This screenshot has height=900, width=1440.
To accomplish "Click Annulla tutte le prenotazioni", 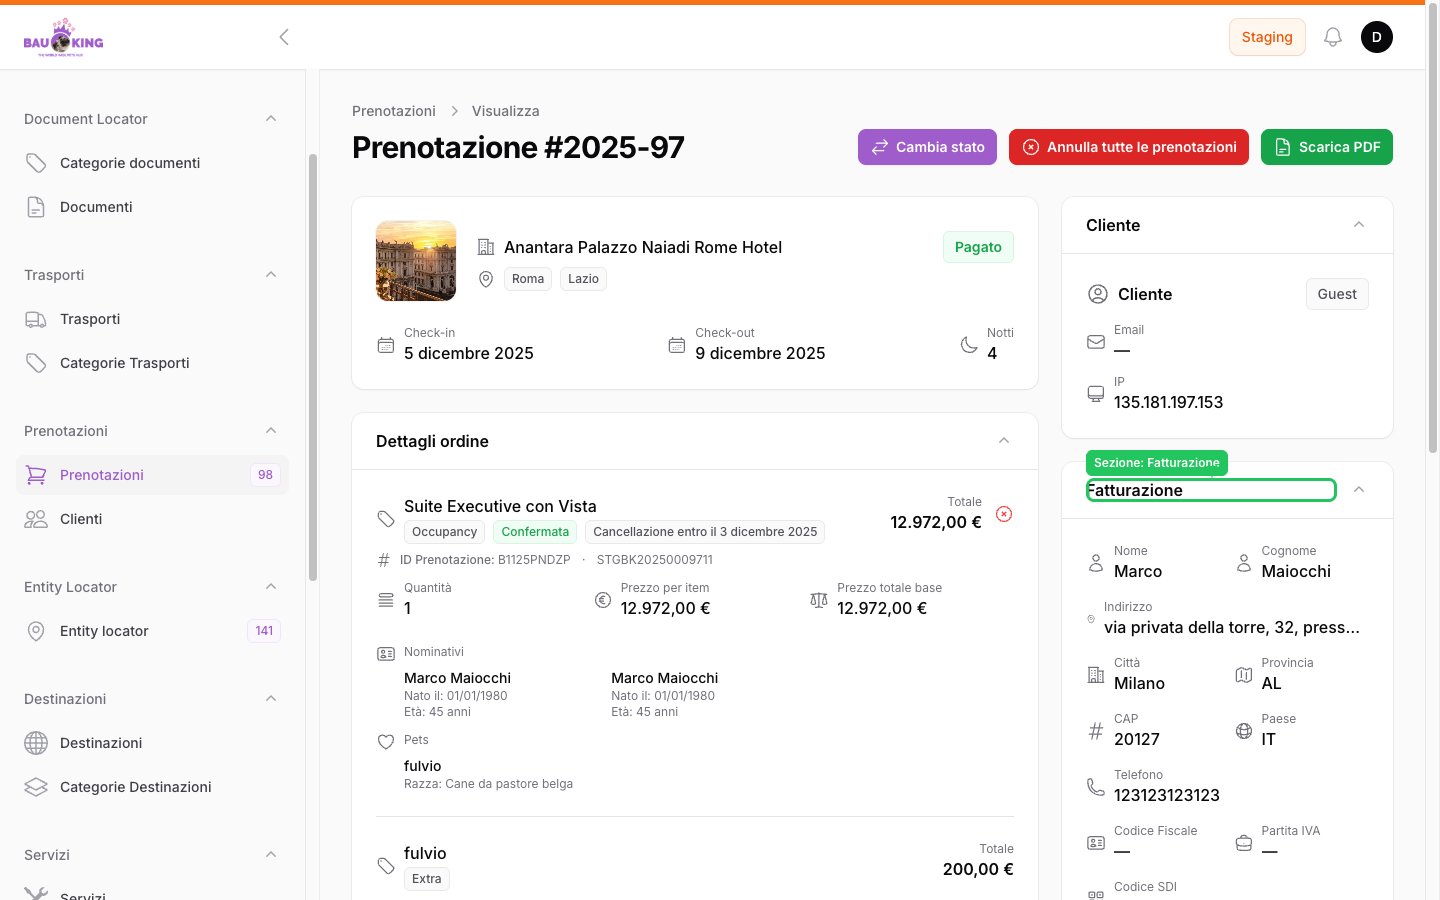I will coord(1129,147).
